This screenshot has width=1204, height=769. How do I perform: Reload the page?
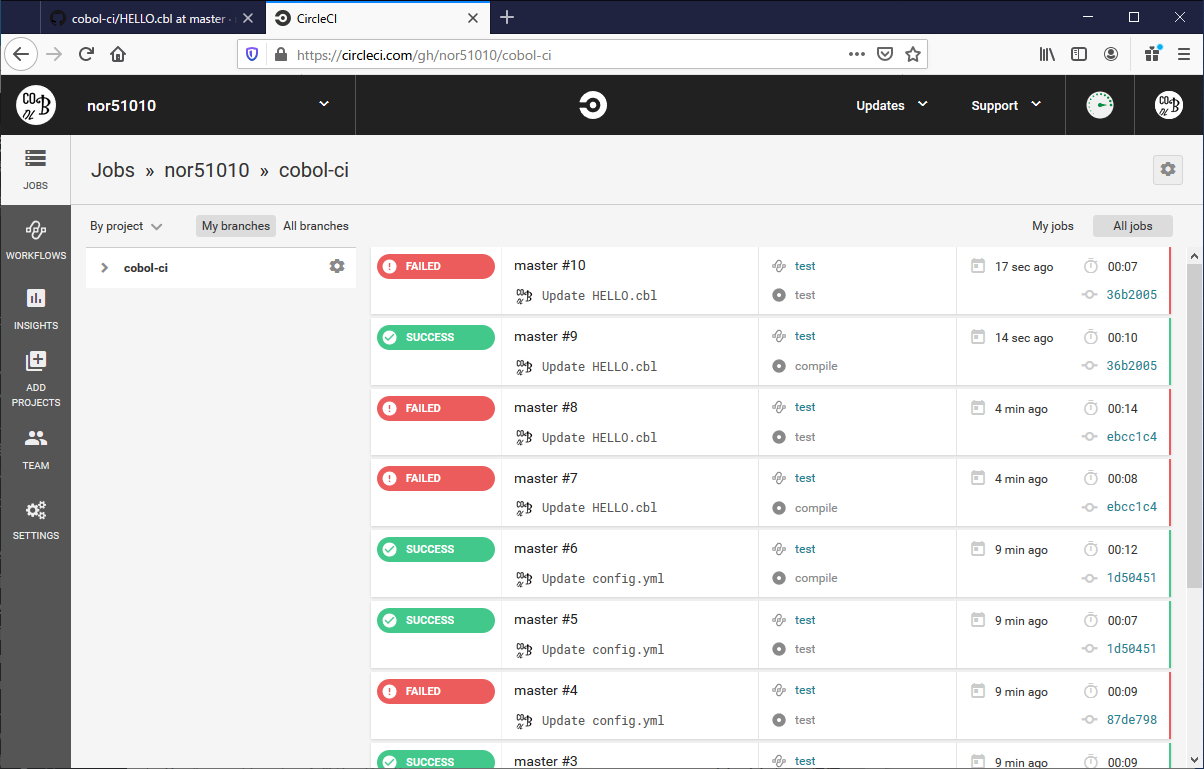[x=87, y=54]
